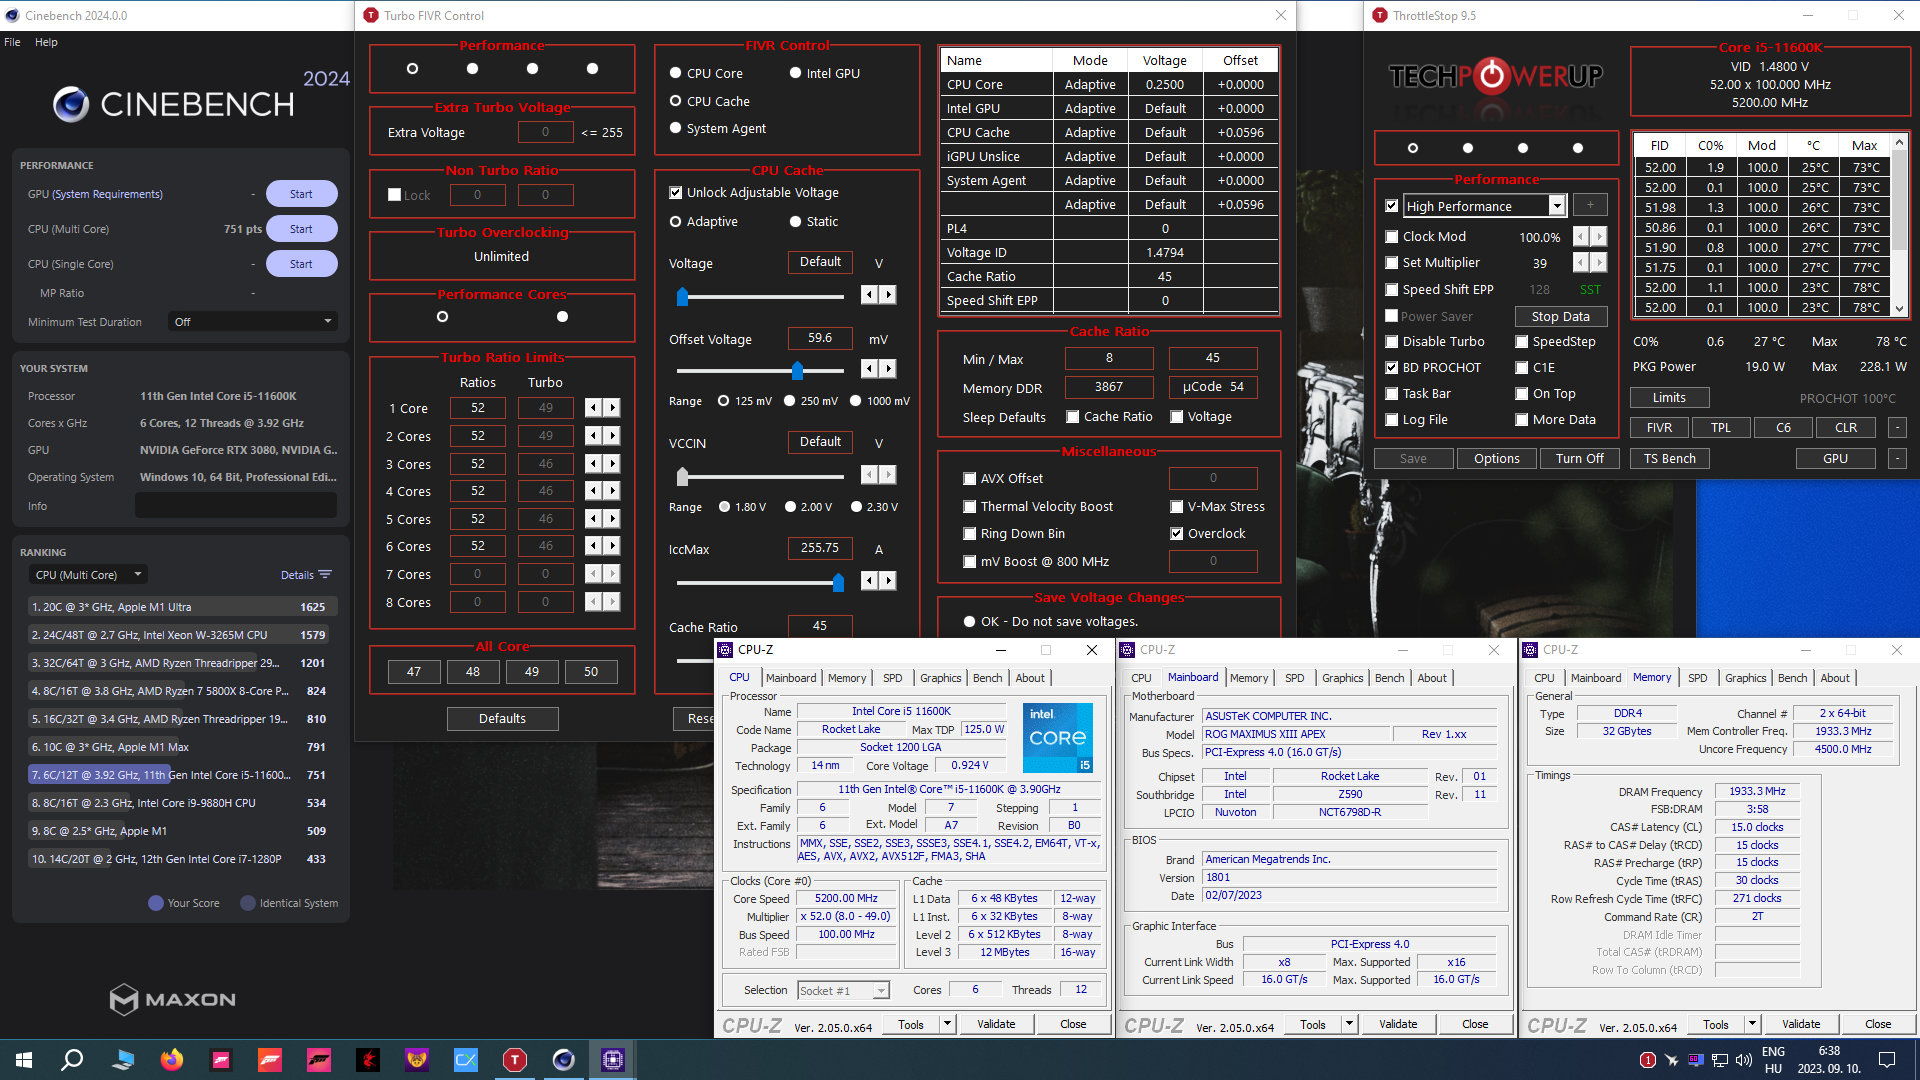Open the volume control in system tray

pos(1744,1060)
